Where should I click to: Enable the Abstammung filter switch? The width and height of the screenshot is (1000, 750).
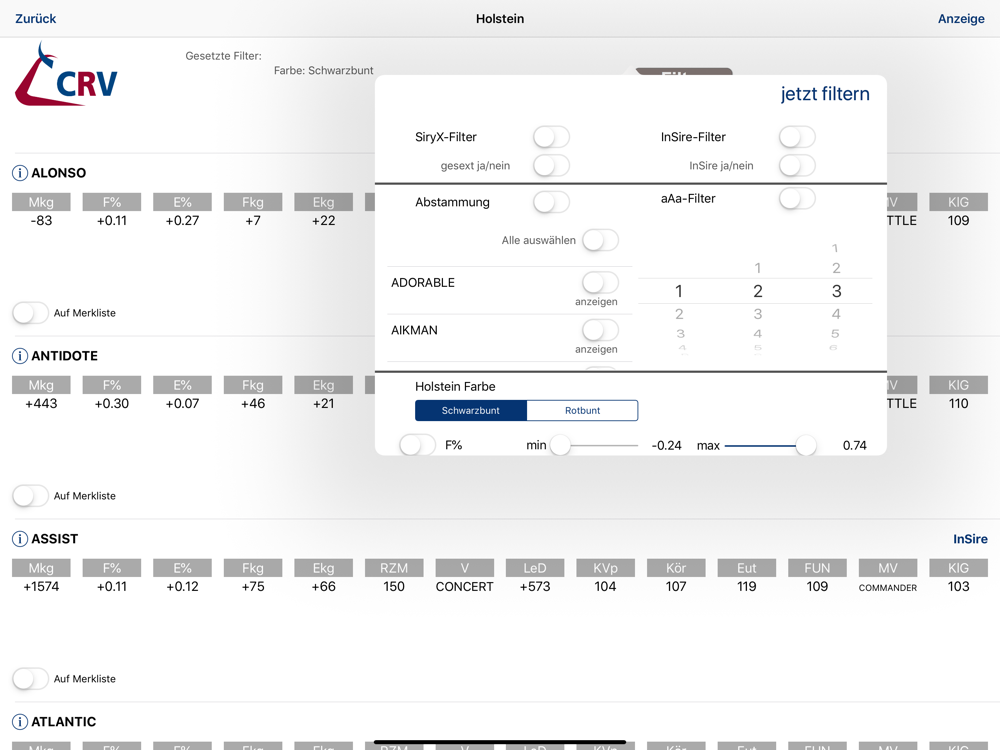coord(551,202)
